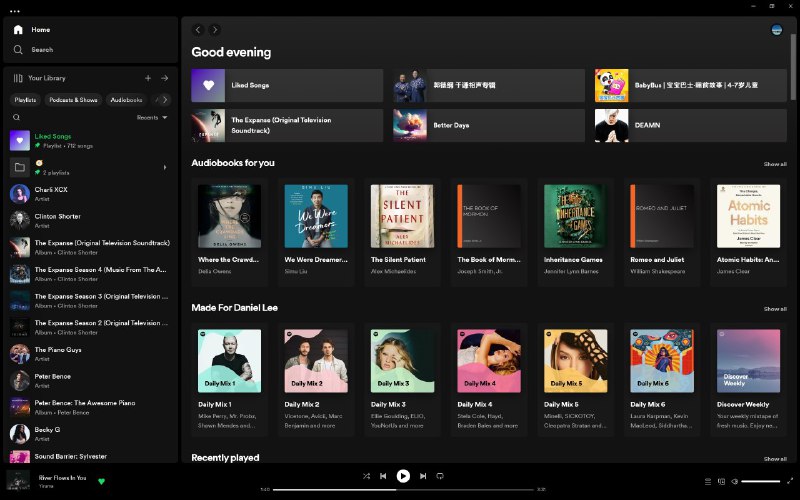Screen dimensions: 800x500
Task: Mute volume with speaker icon
Action: pyautogui.click(x=735, y=481)
